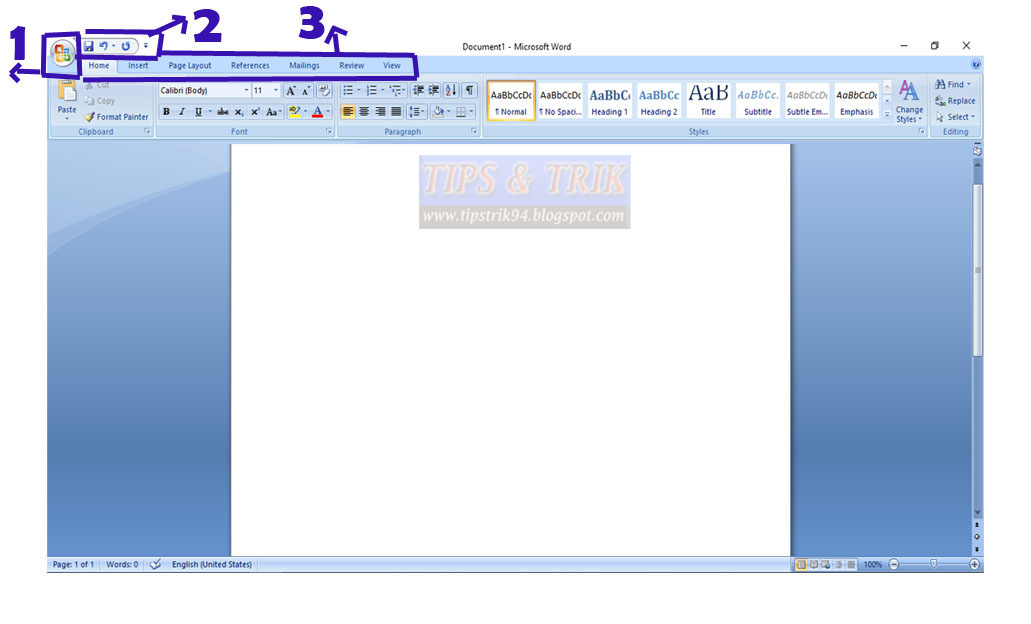
Task: Open the font size dropdown
Action: (x=275, y=89)
